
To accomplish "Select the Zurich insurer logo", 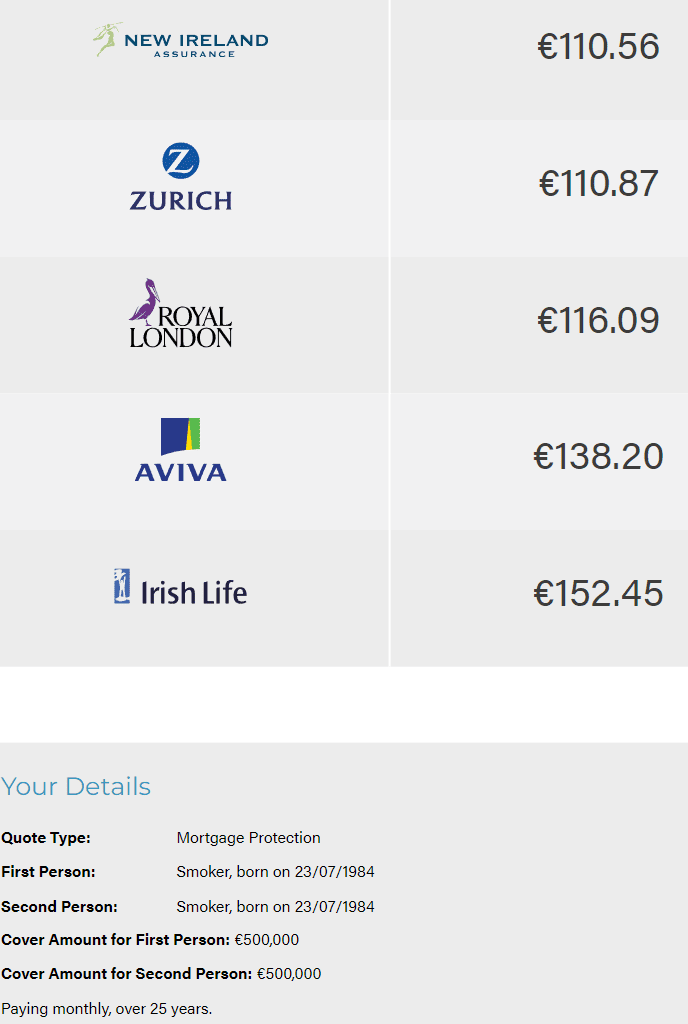I will 181,177.
